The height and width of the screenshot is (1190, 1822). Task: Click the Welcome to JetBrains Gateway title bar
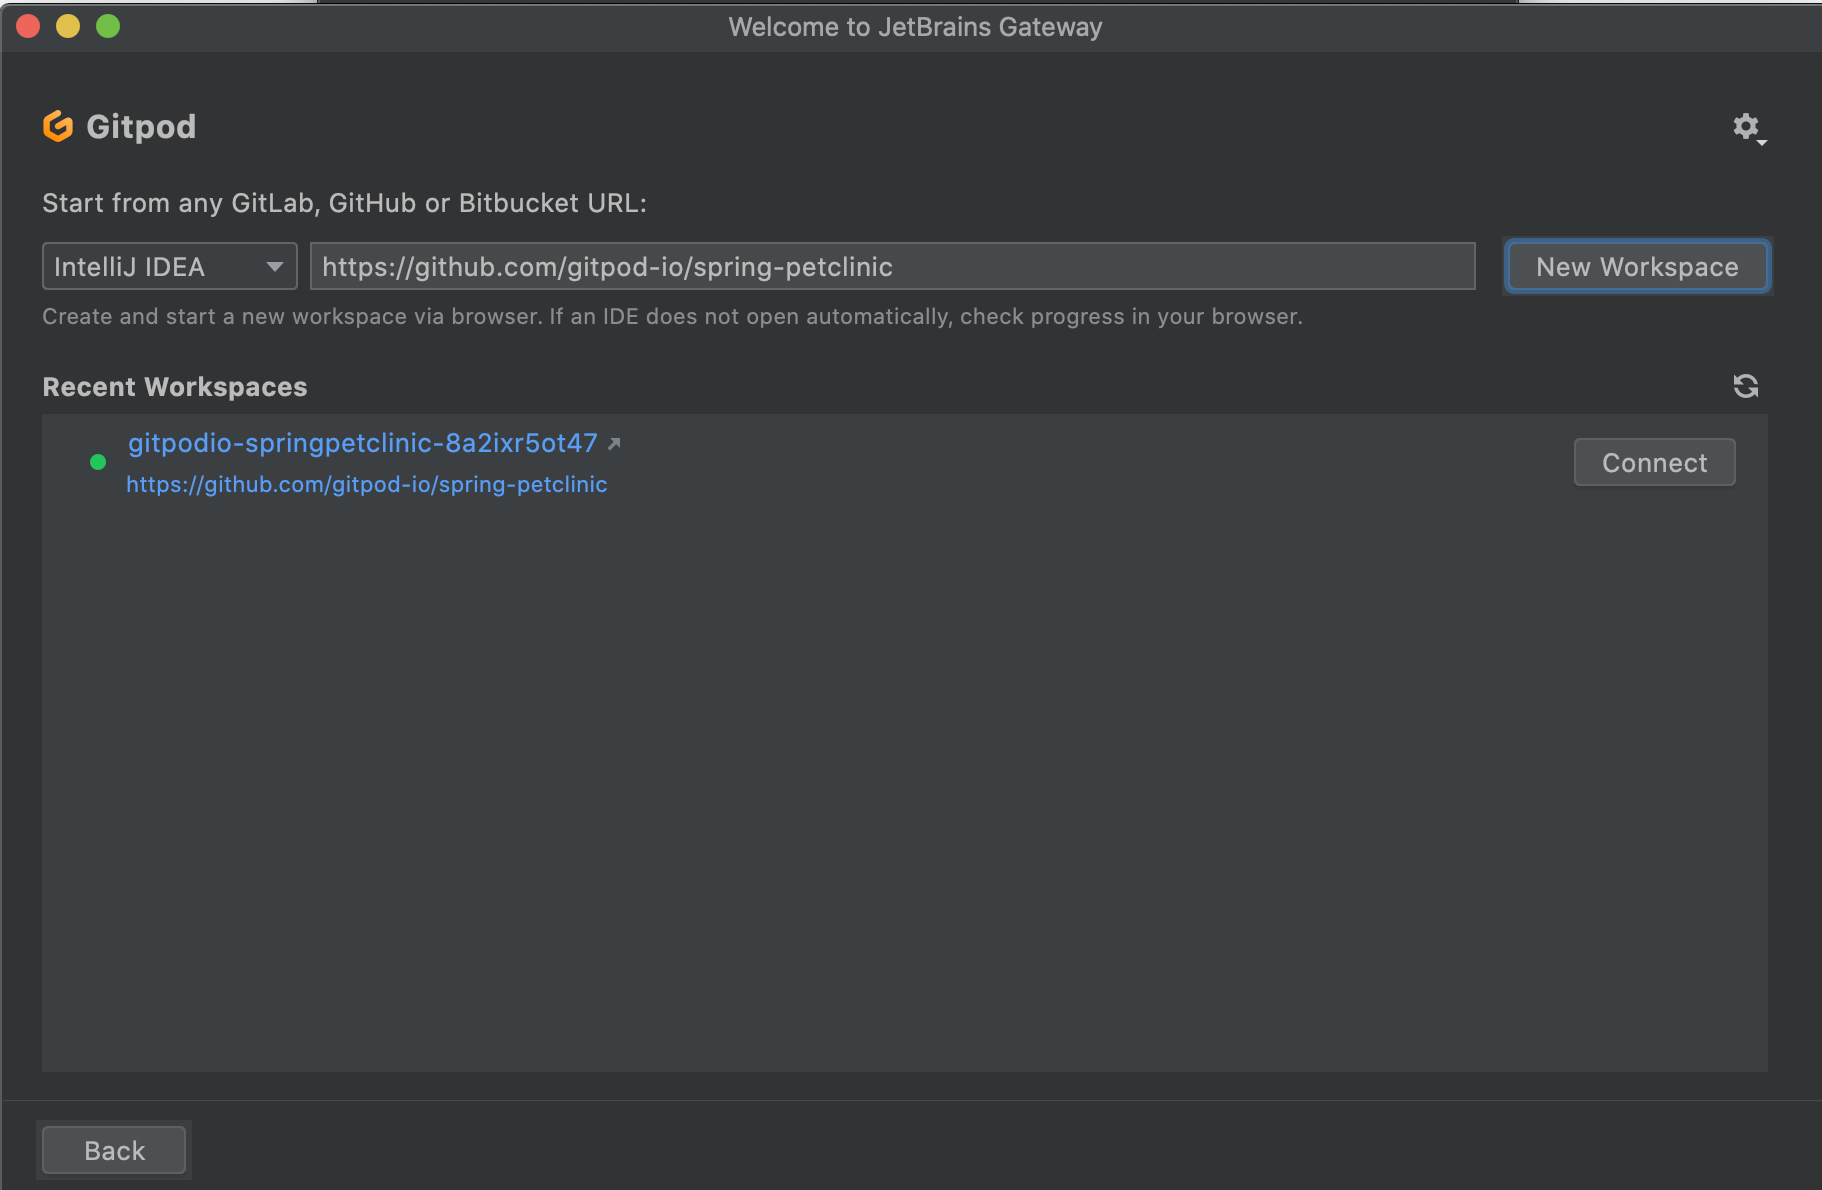914,27
